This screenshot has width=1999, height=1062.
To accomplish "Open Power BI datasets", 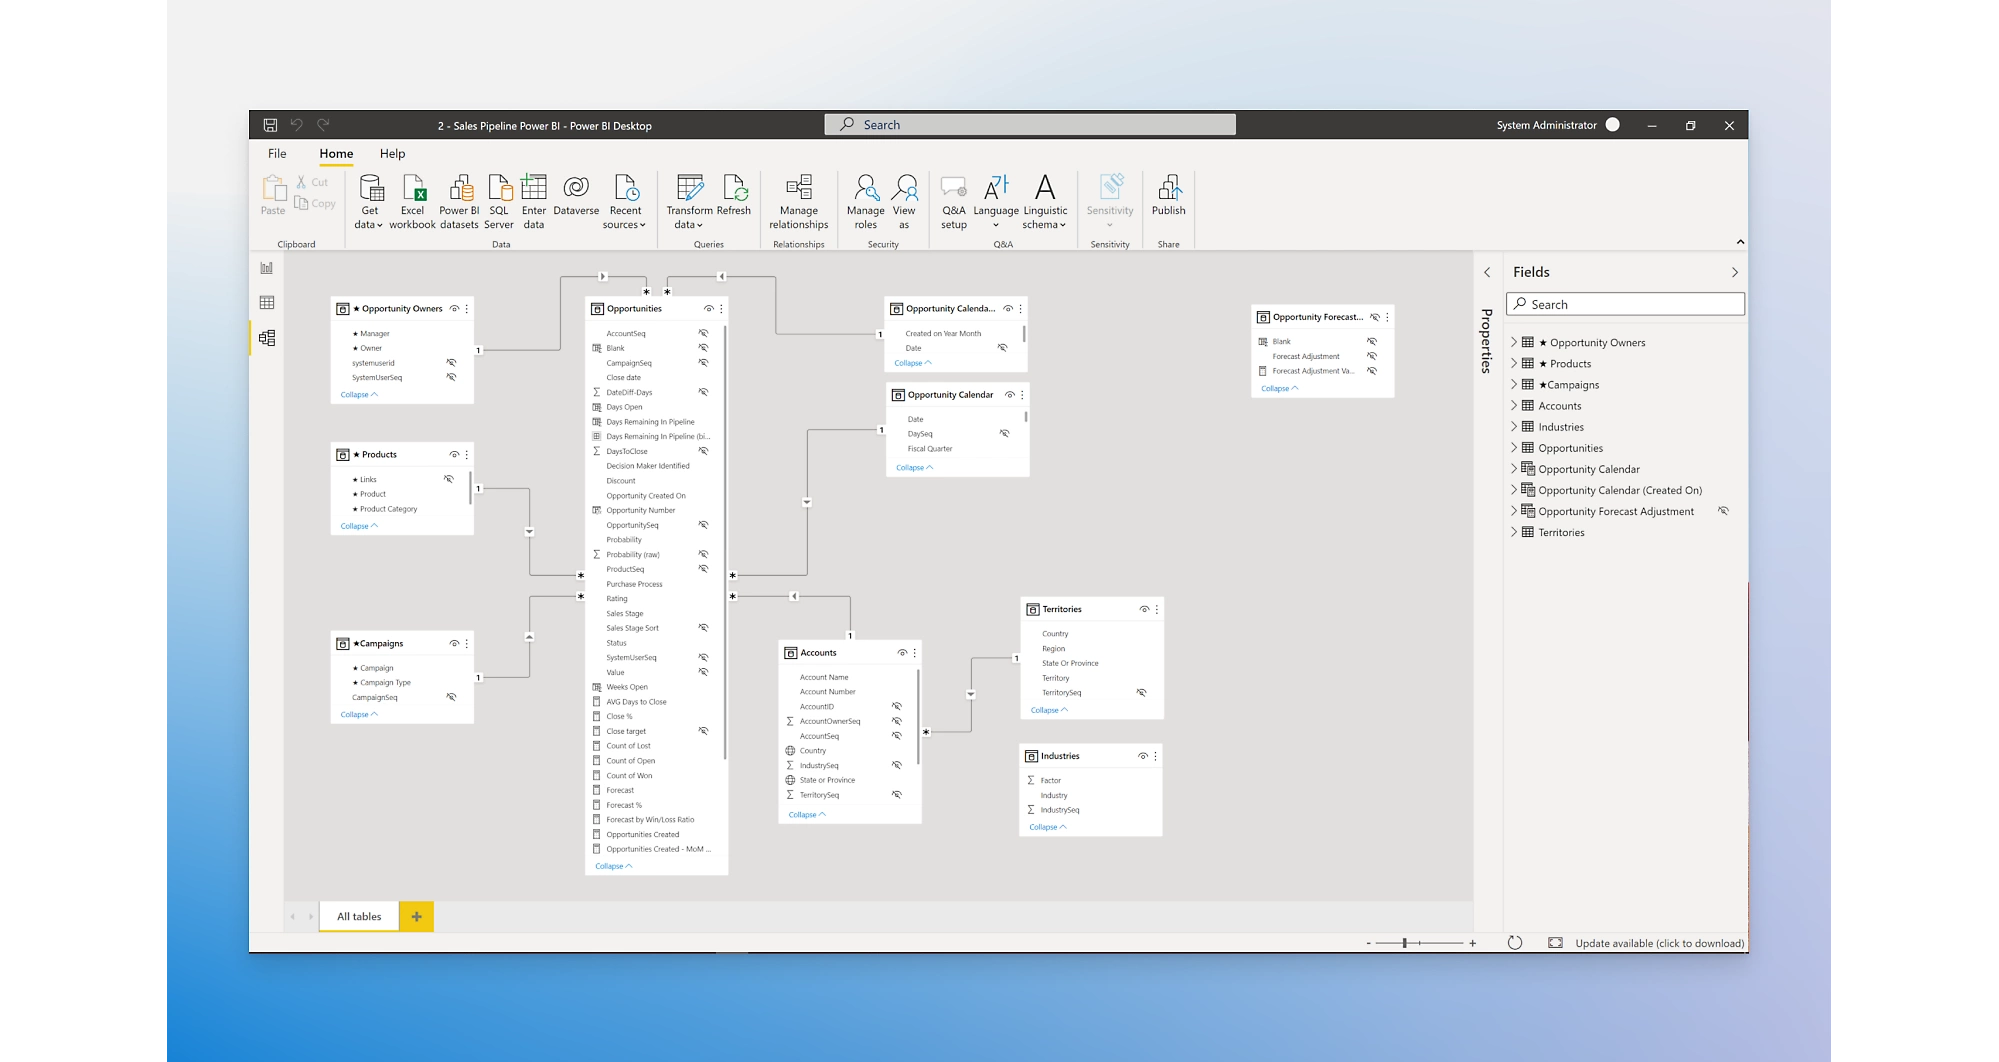I will (x=459, y=201).
